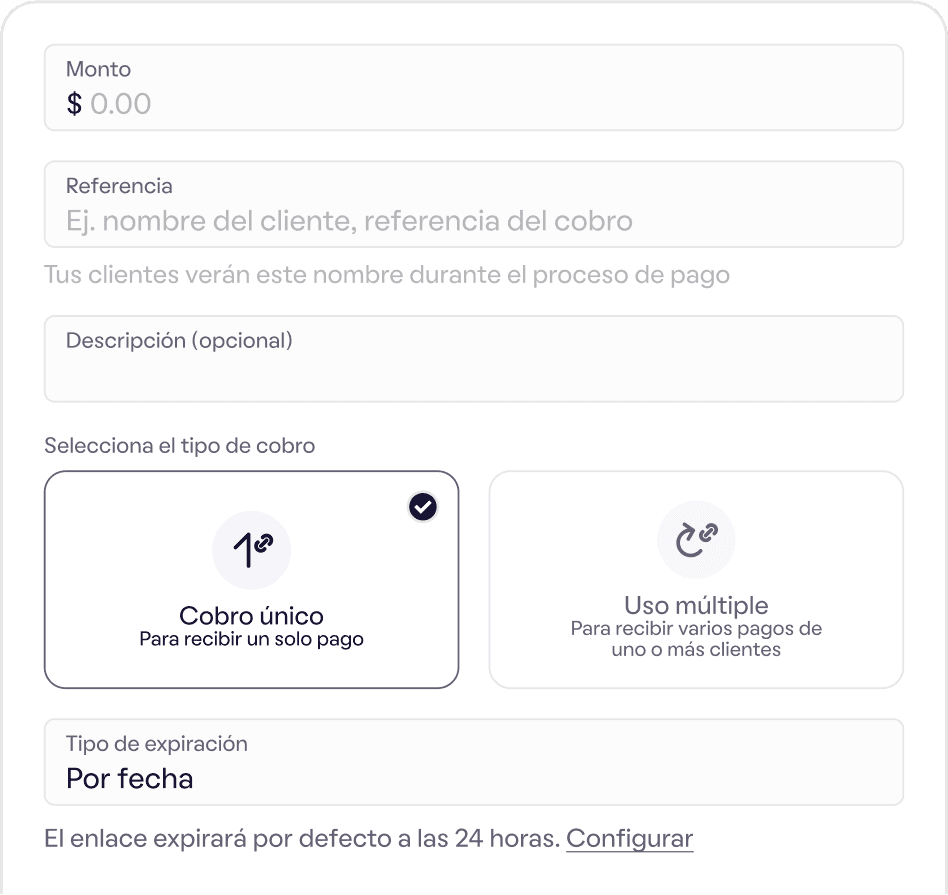The height and width of the screenshot is (895, 948).
Task: Click the single-use link icon in Cobro único
Action: click(x=252, y=550)
